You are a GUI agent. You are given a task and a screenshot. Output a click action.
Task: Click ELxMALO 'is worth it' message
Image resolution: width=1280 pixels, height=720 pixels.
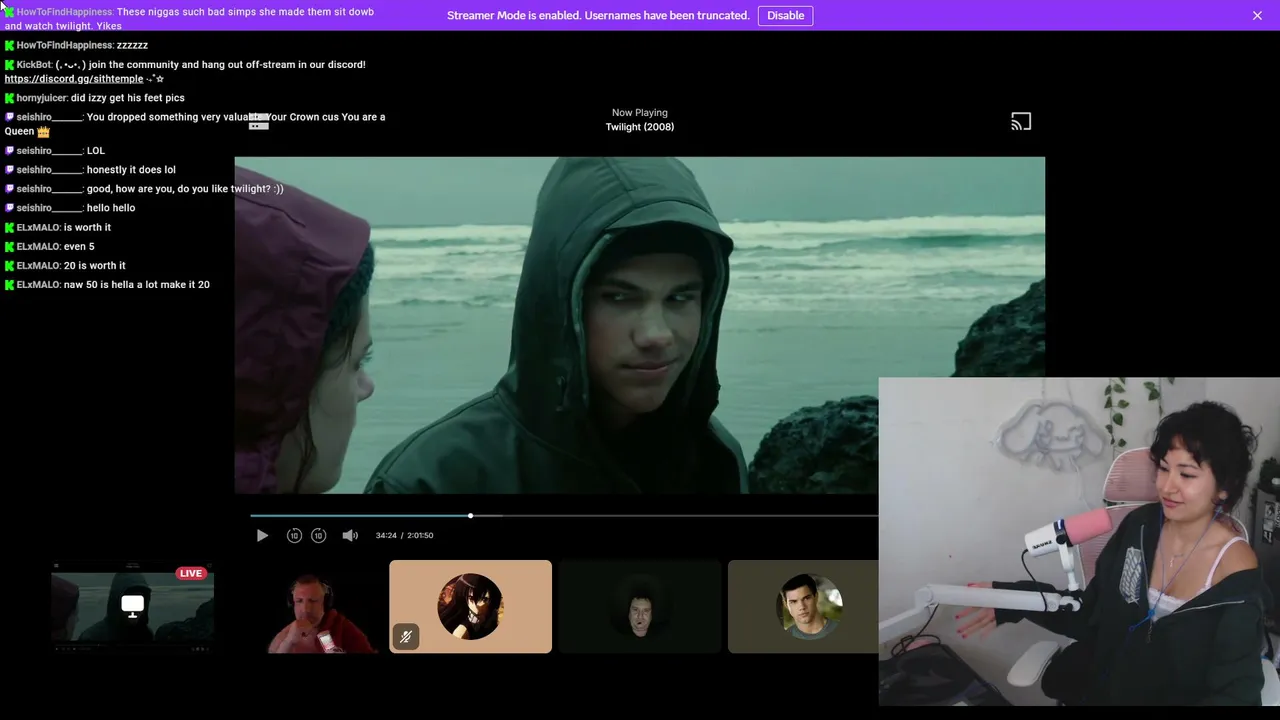pos(57,228)
